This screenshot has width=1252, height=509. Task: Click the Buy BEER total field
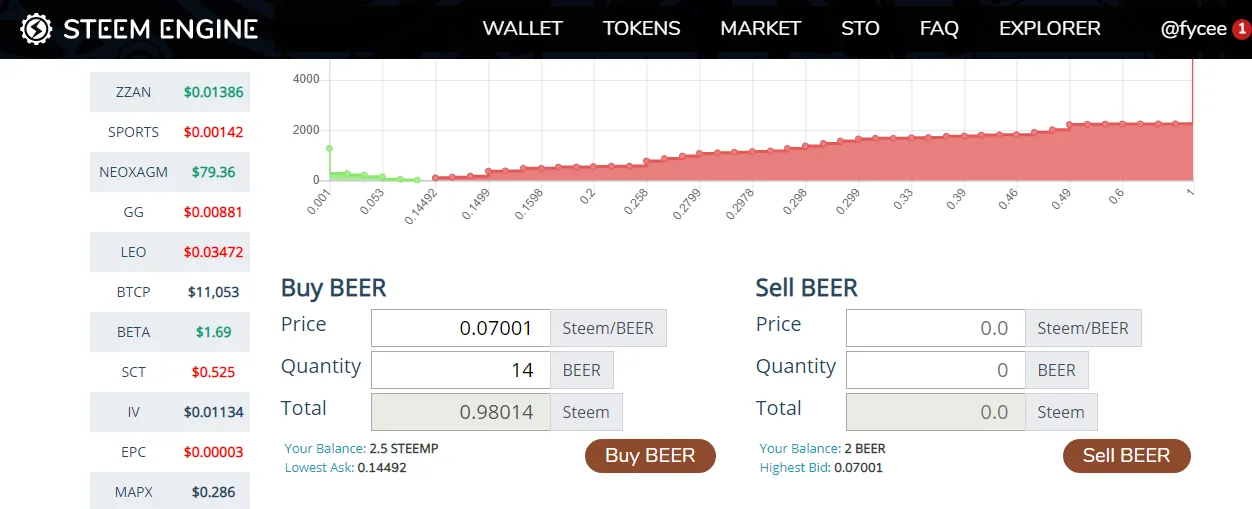point(461,412)
